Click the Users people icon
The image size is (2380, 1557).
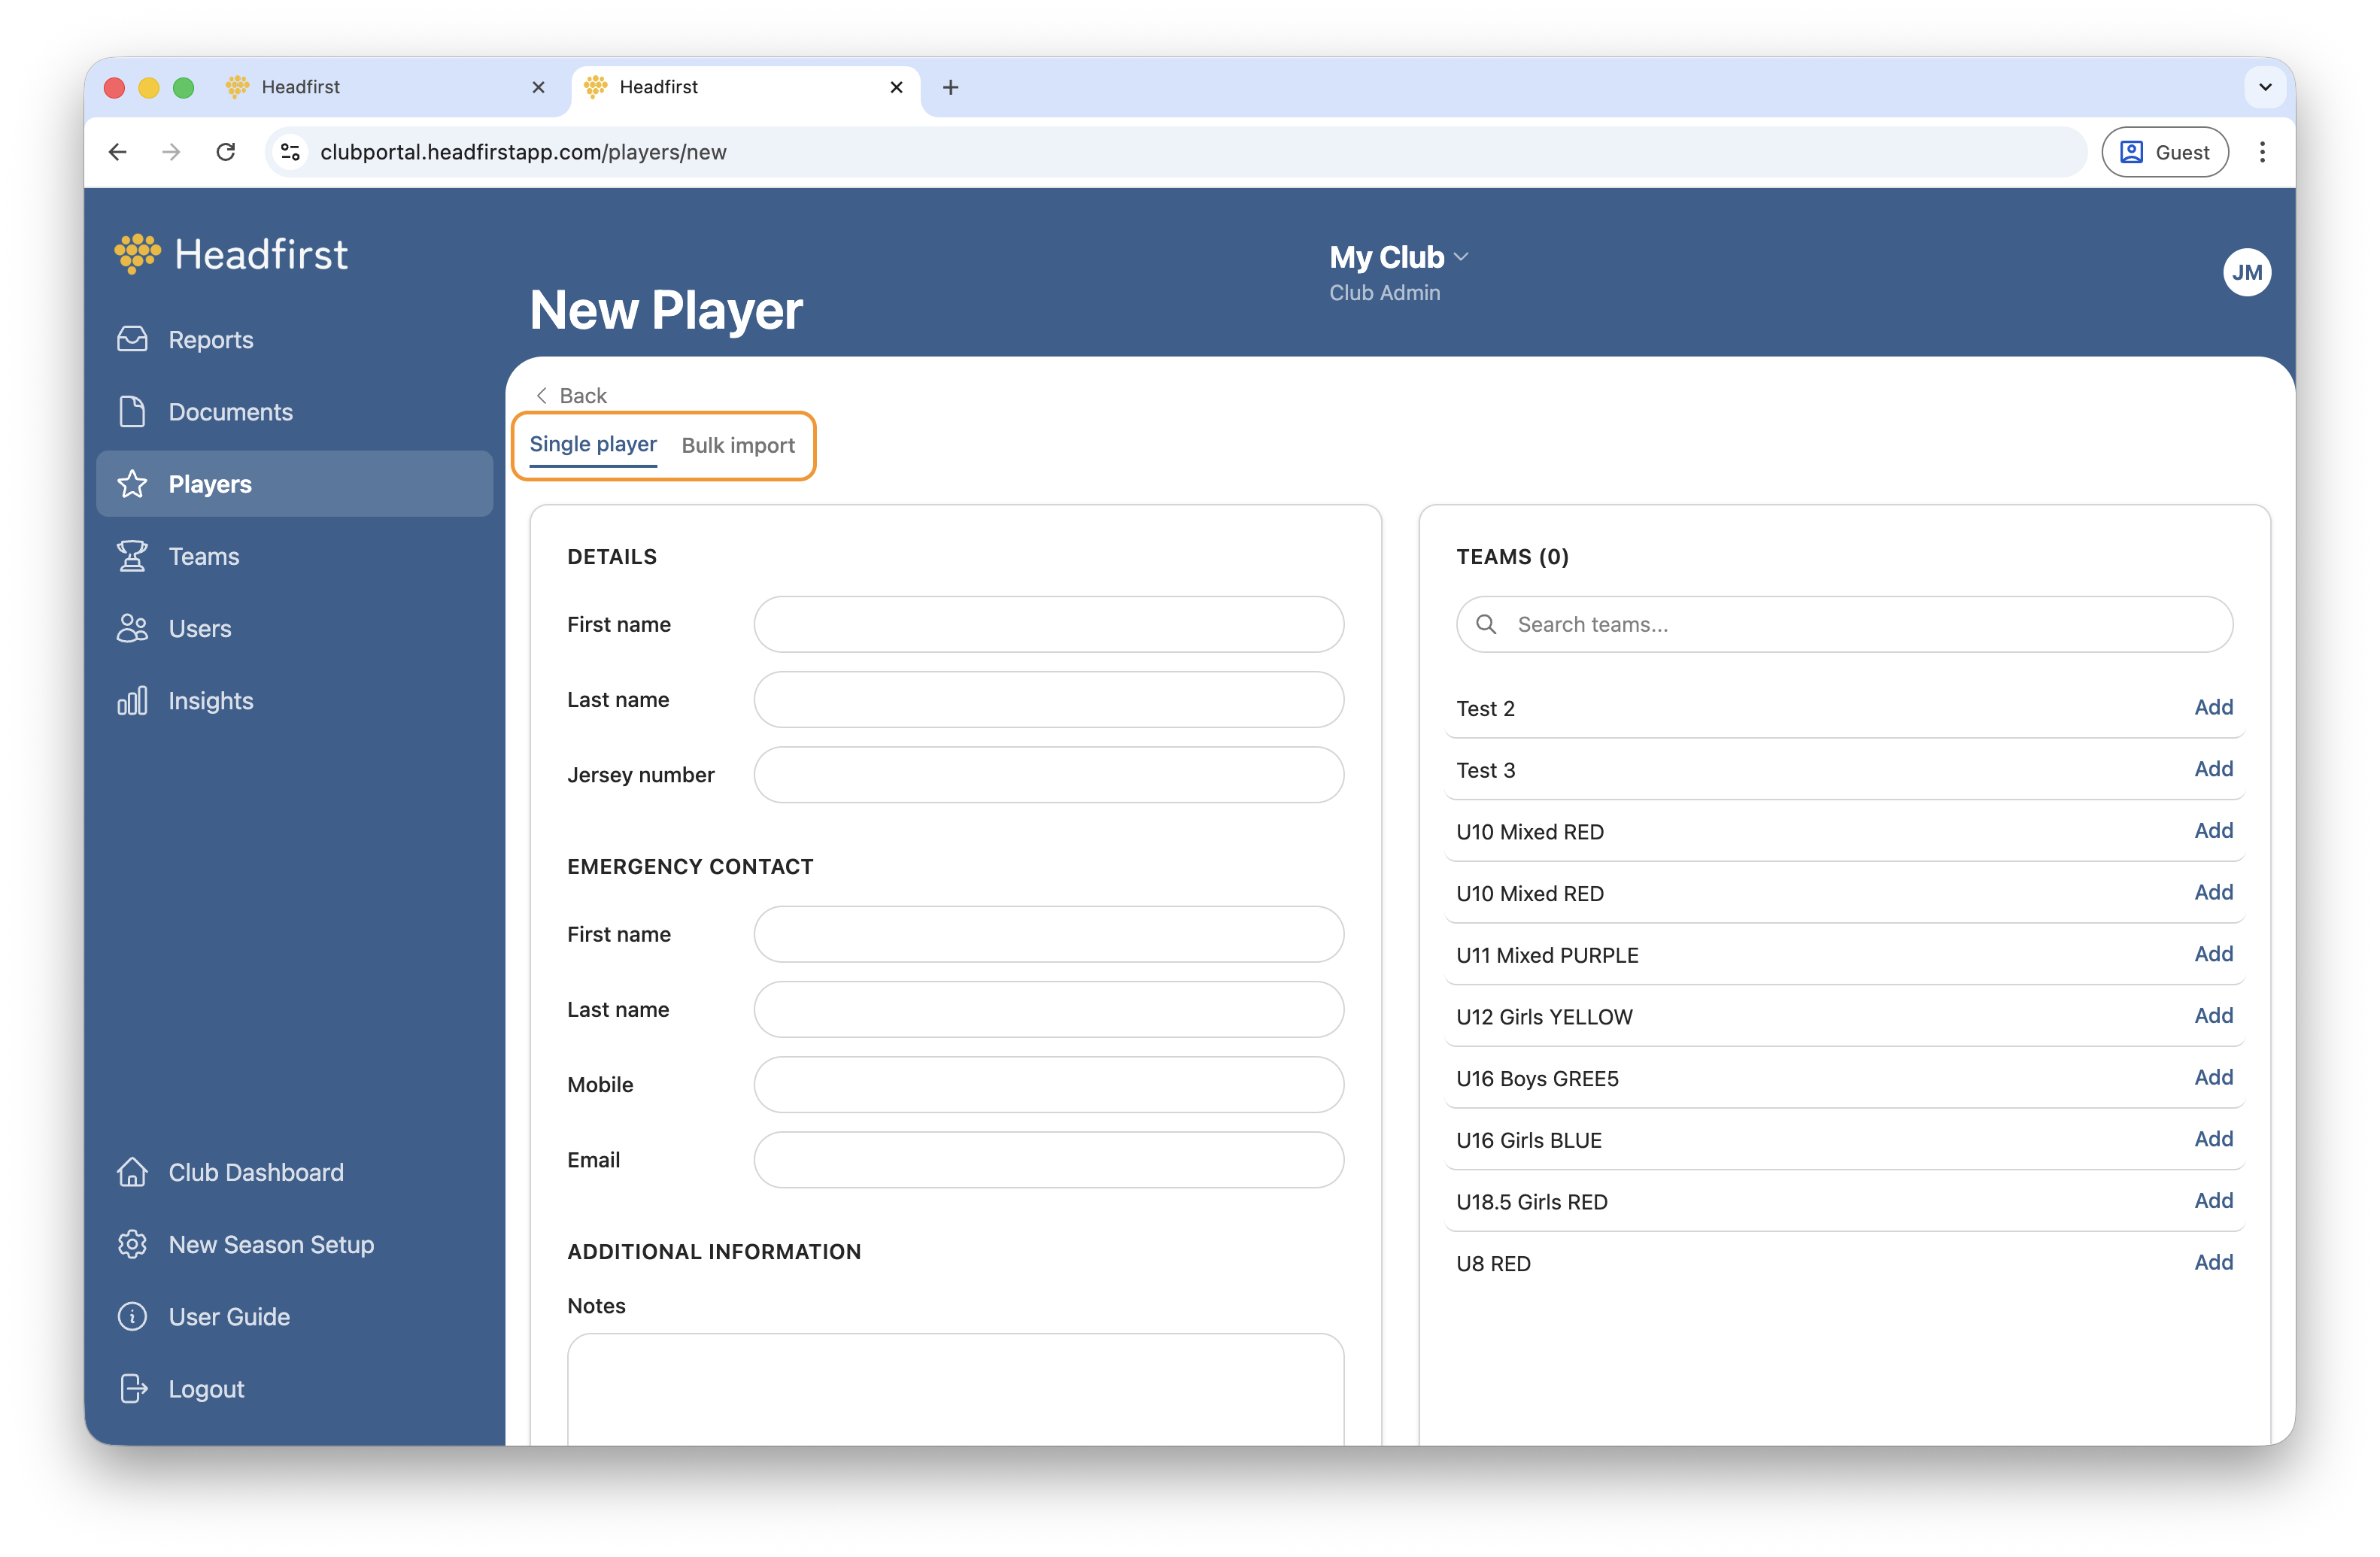click(x=132, y=628)
